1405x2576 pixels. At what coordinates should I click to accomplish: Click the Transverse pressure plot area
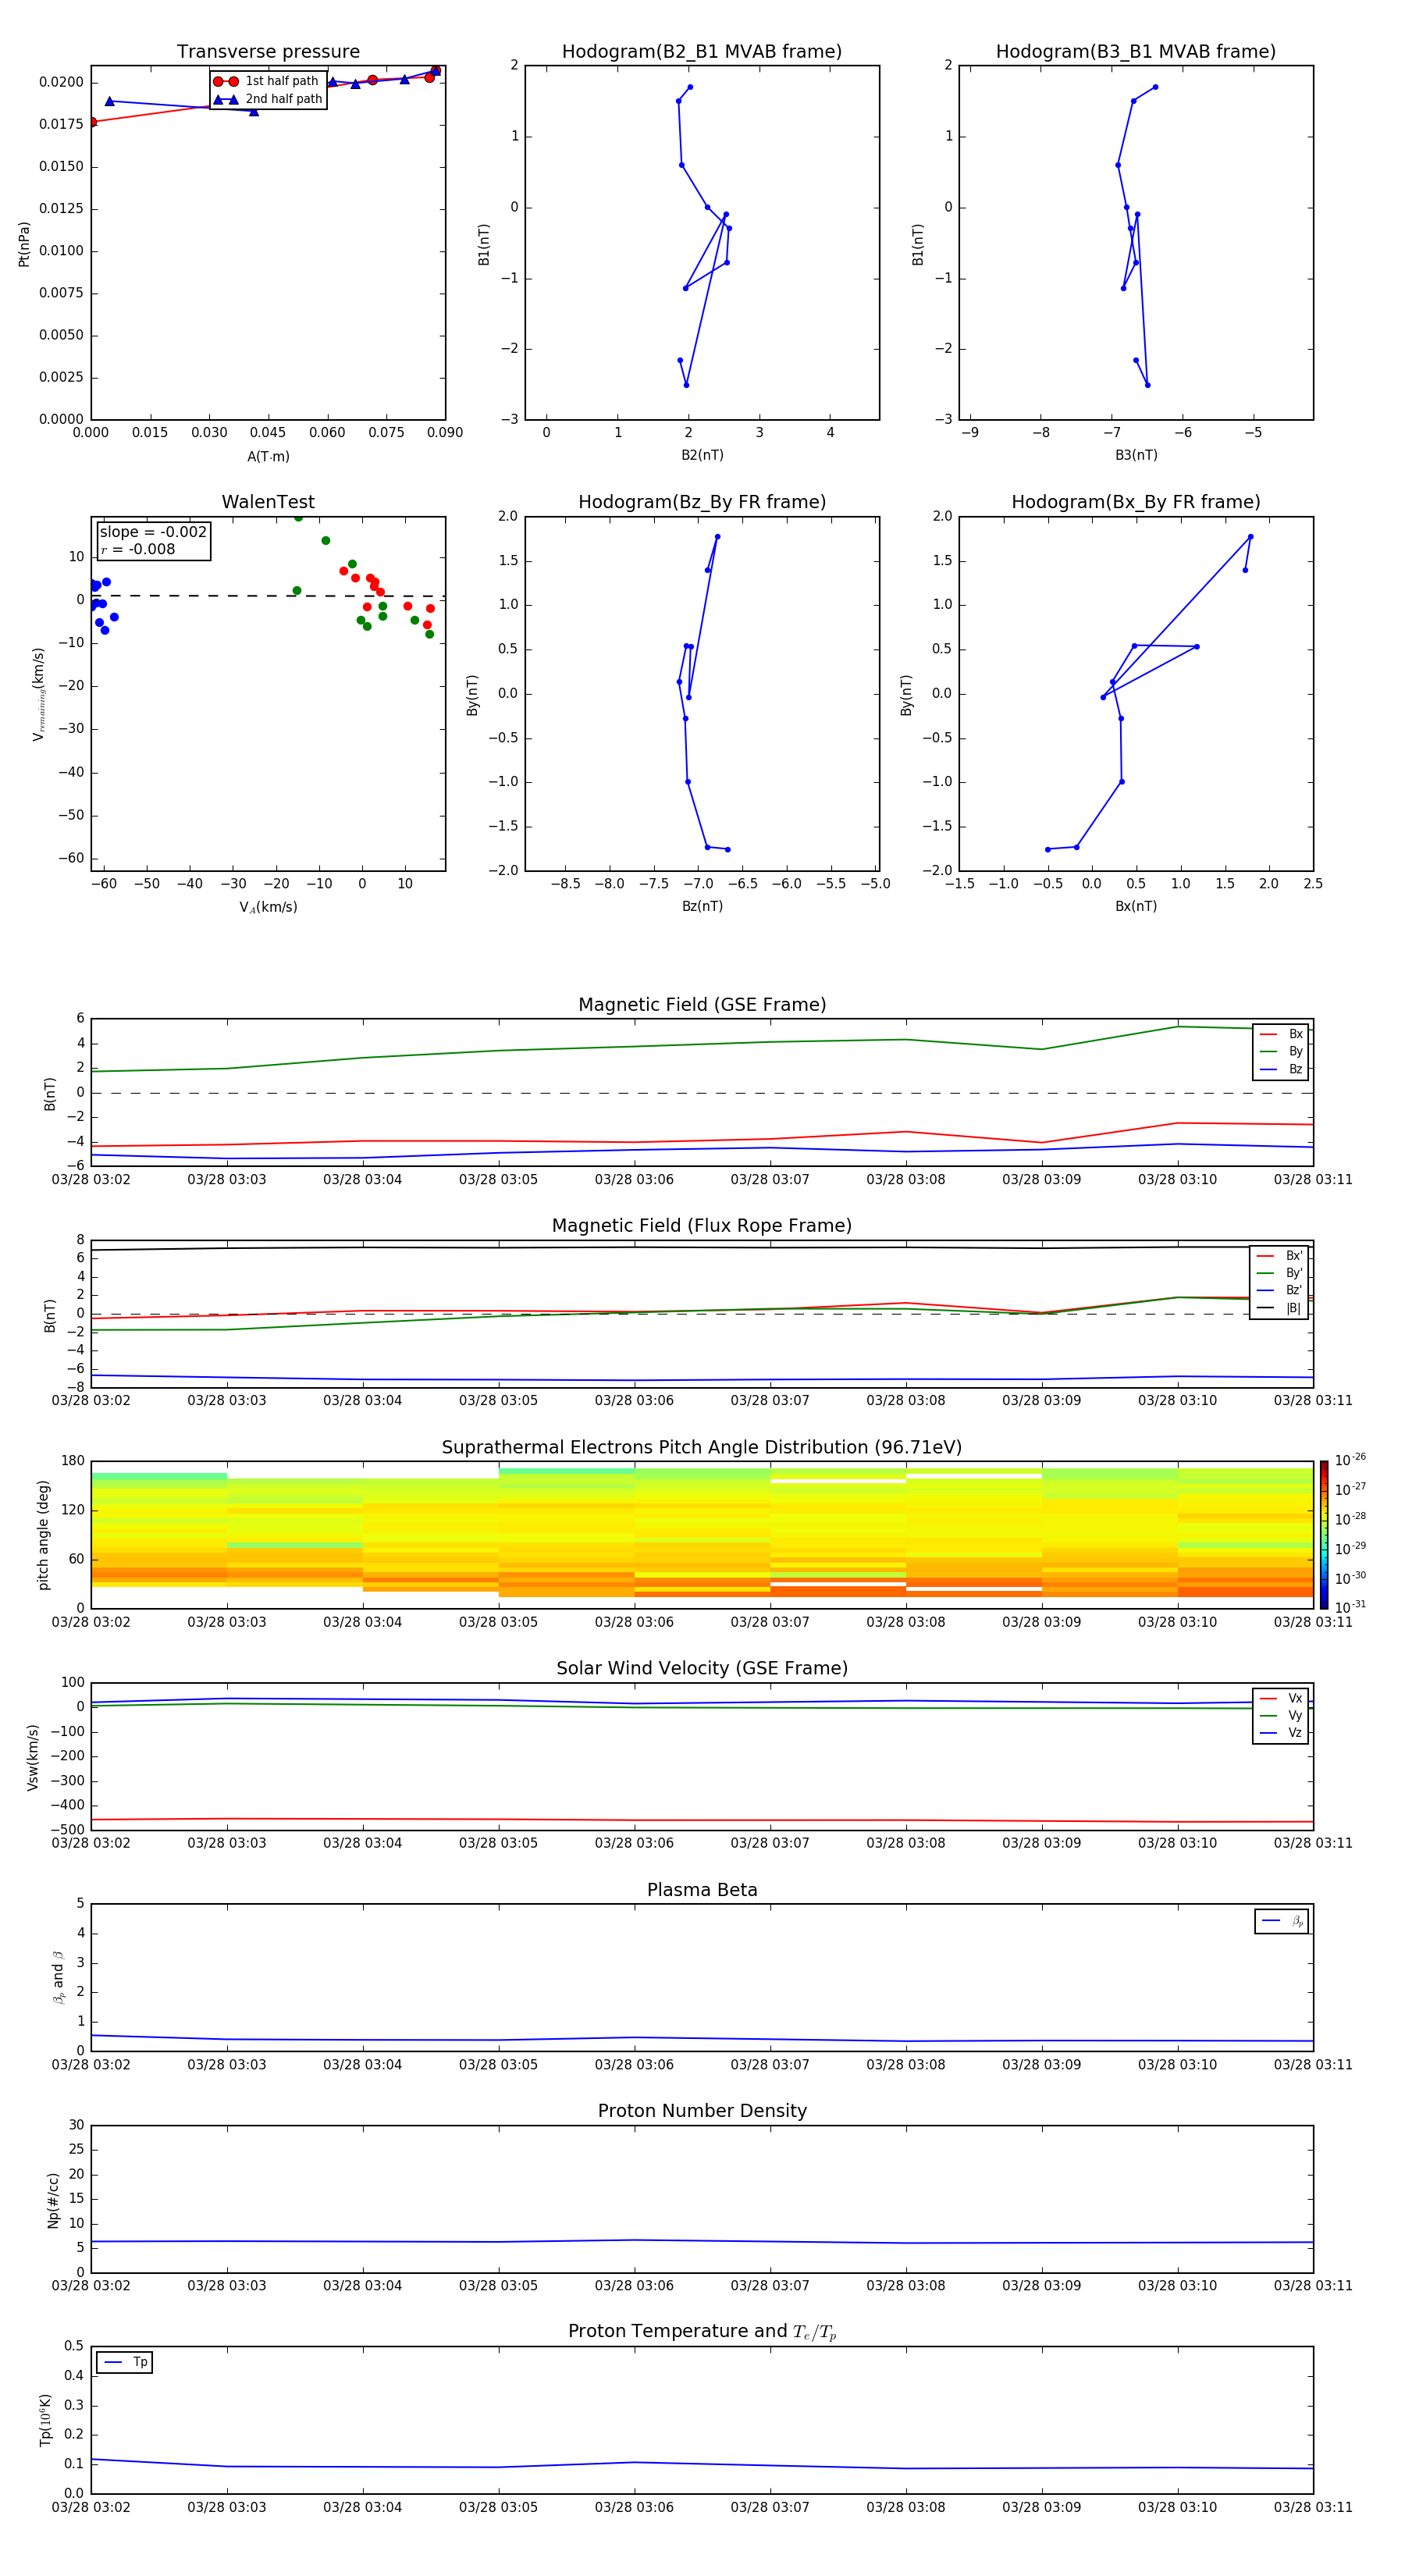[268, 243]
